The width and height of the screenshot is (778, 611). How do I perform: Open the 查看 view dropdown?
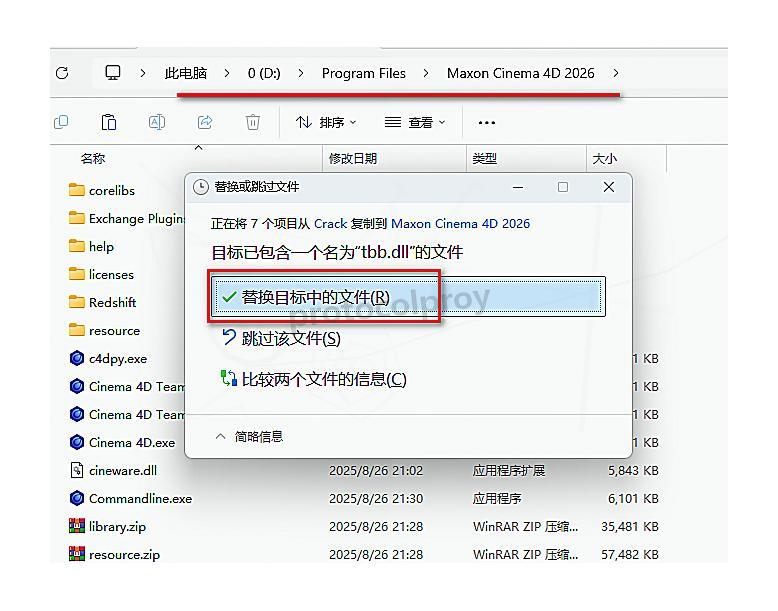415,122
